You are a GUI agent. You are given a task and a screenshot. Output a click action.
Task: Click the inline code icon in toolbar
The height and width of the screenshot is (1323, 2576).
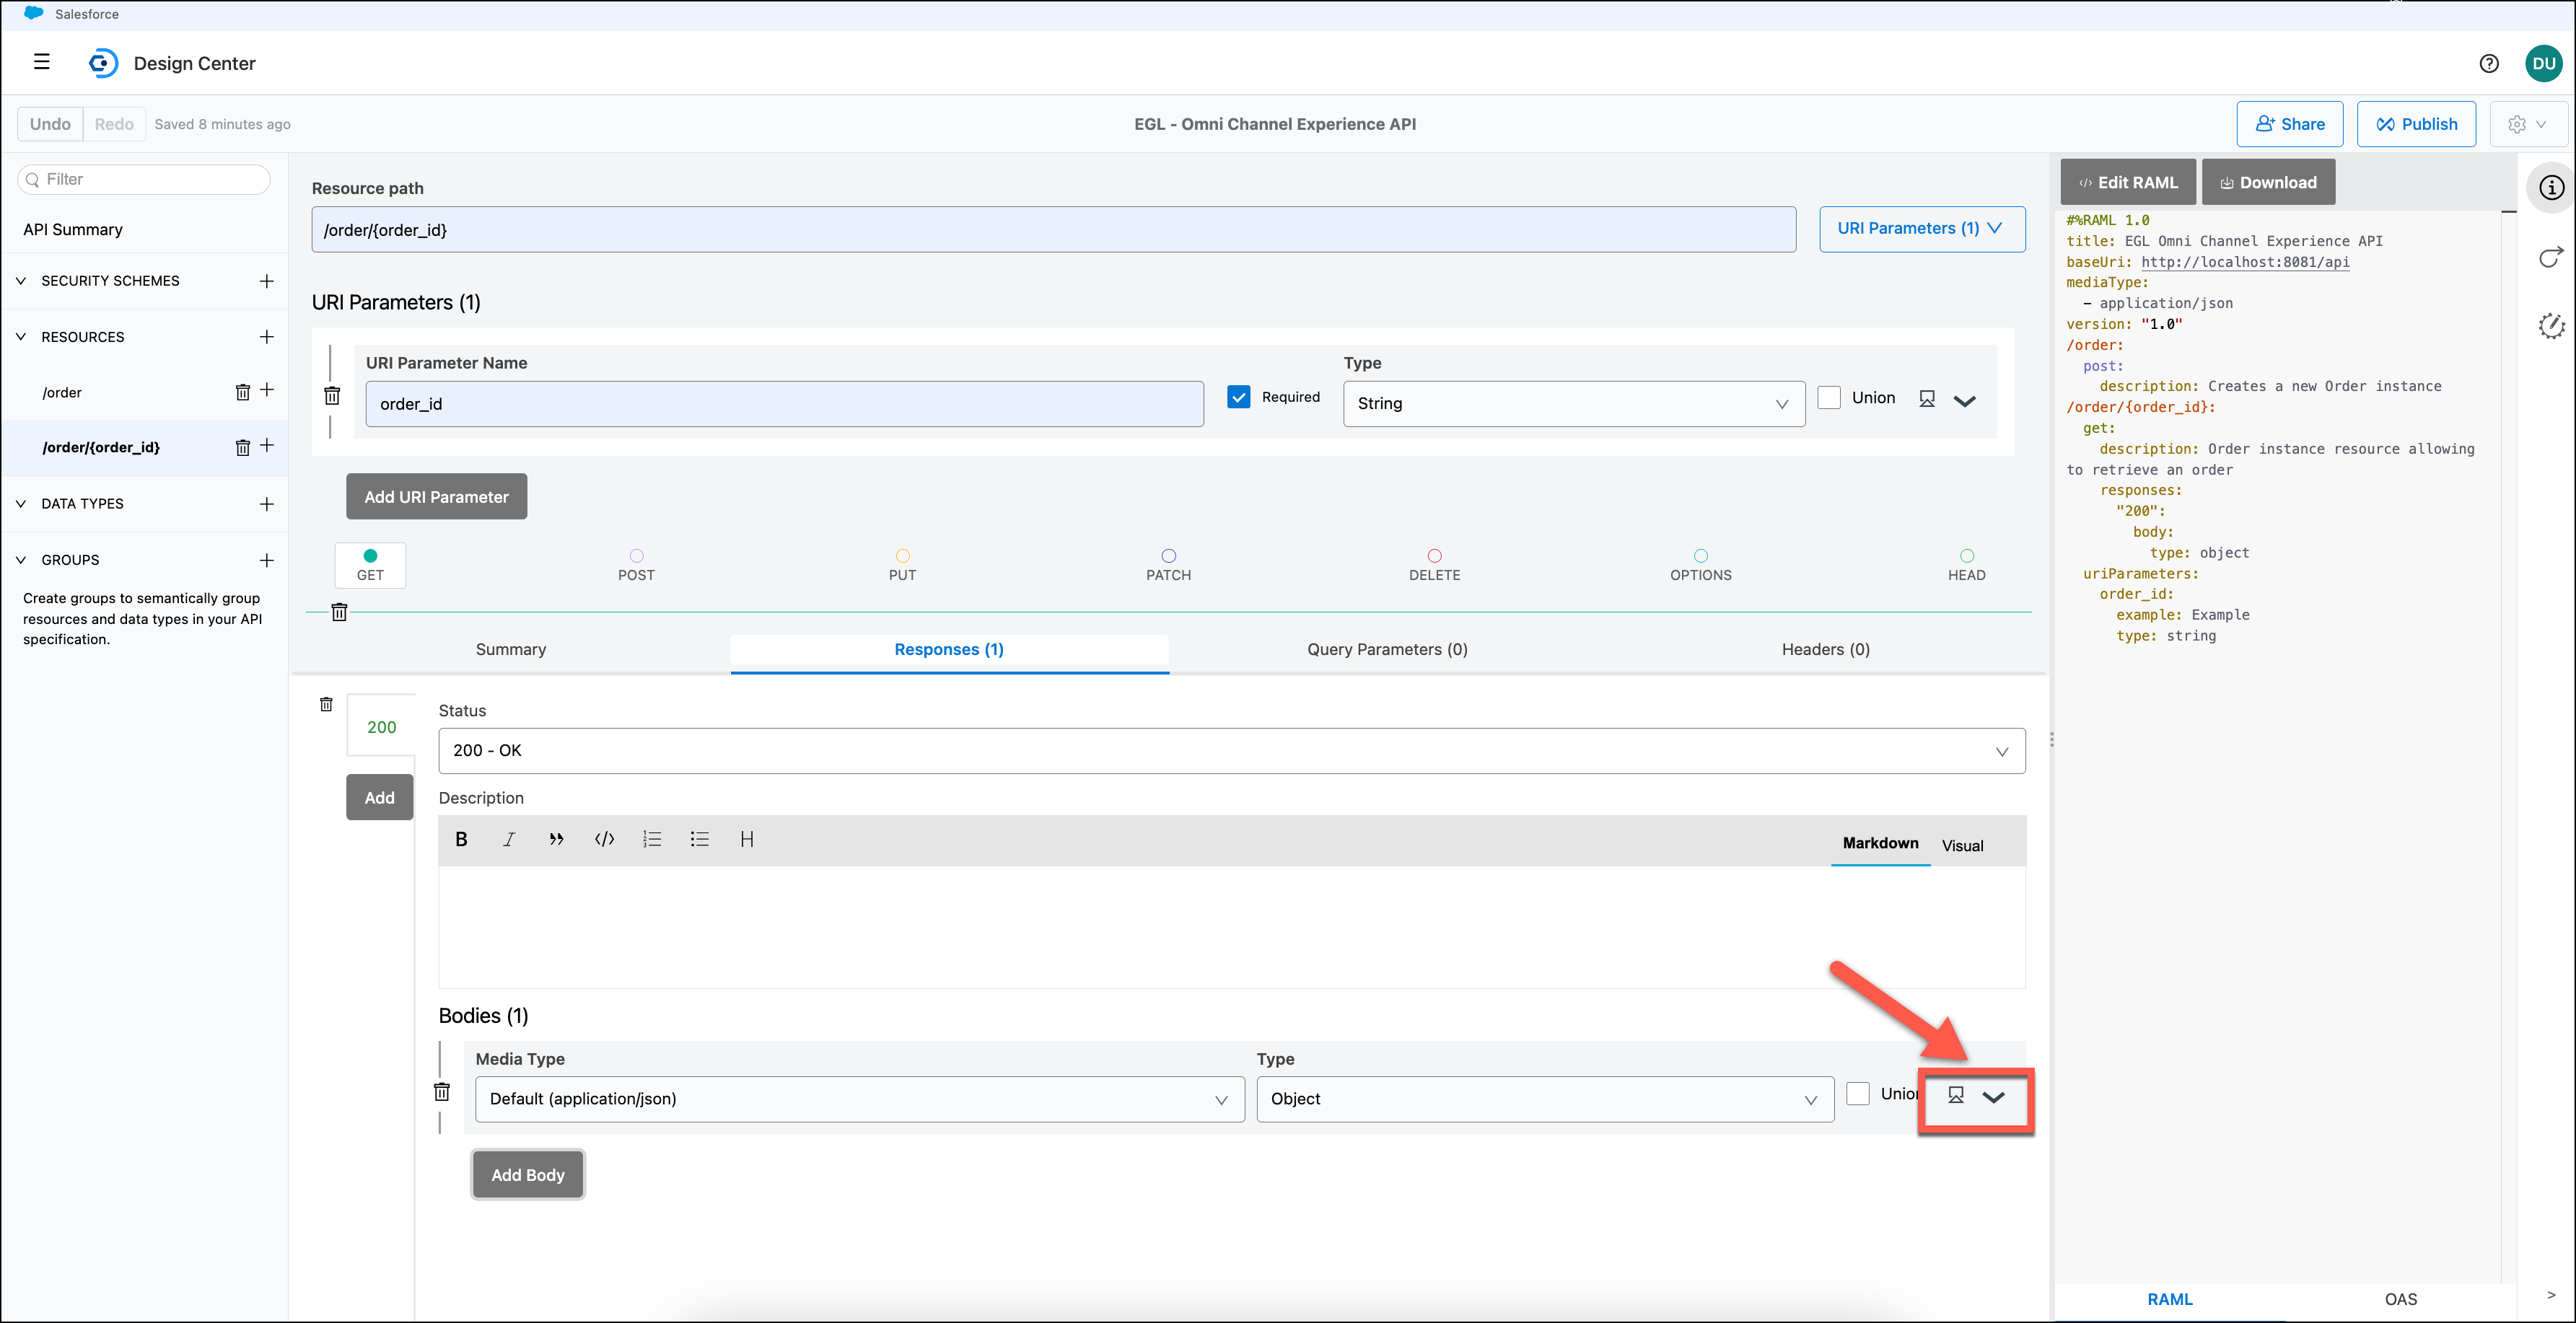[604, 839]
